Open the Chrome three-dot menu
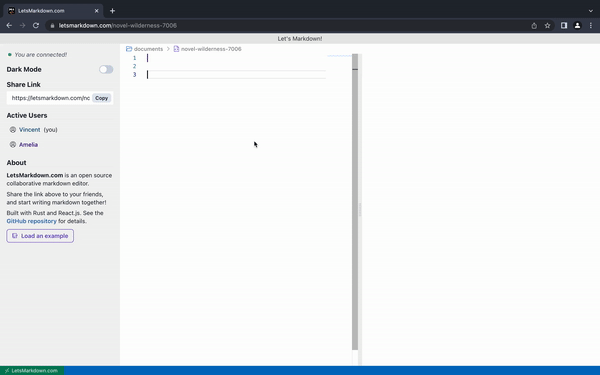This screenshot has height=375, width=600. click(591, 26)
